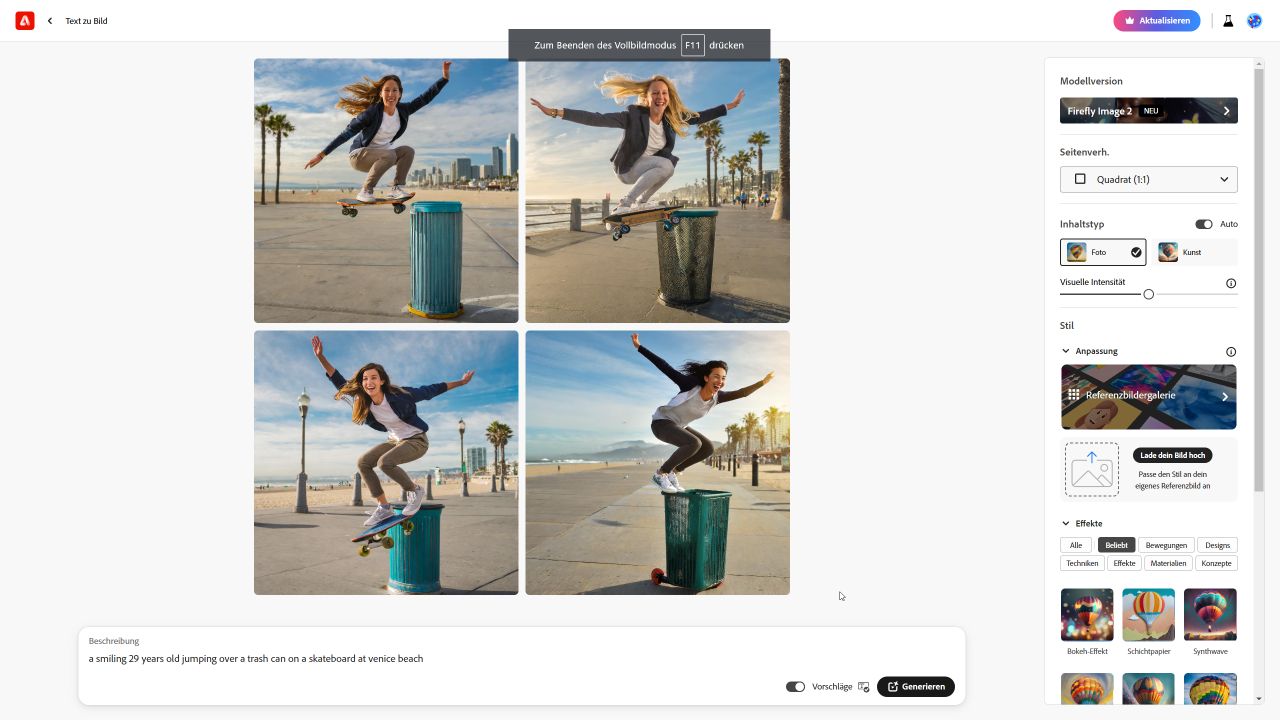This screenshot has height=720, width=1280.
Task: Collapse the Anpassung section
Action: coord(1066,351)
